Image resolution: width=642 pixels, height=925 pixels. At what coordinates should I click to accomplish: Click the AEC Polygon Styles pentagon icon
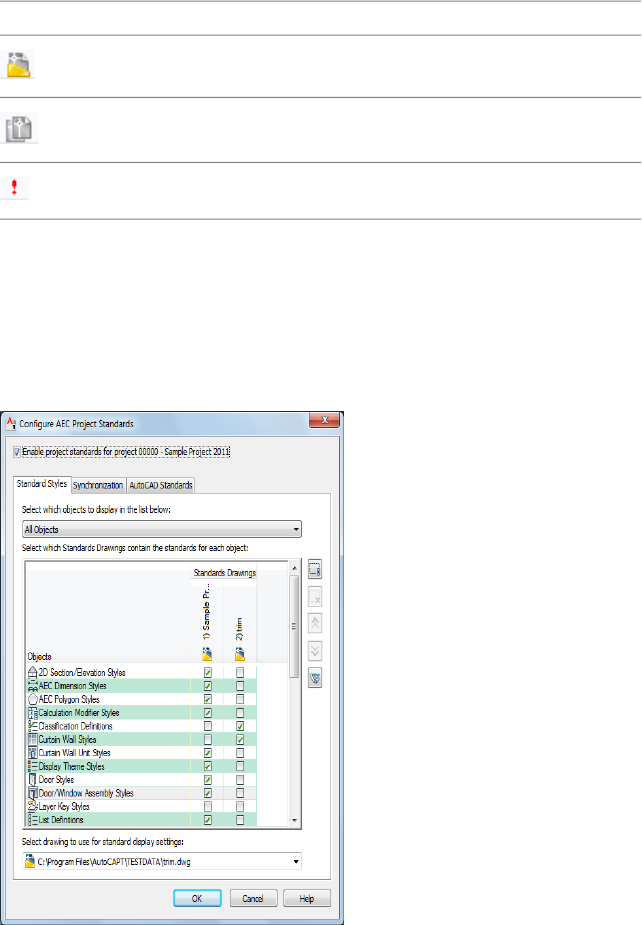pyautogui.click(x=32, y=699)
